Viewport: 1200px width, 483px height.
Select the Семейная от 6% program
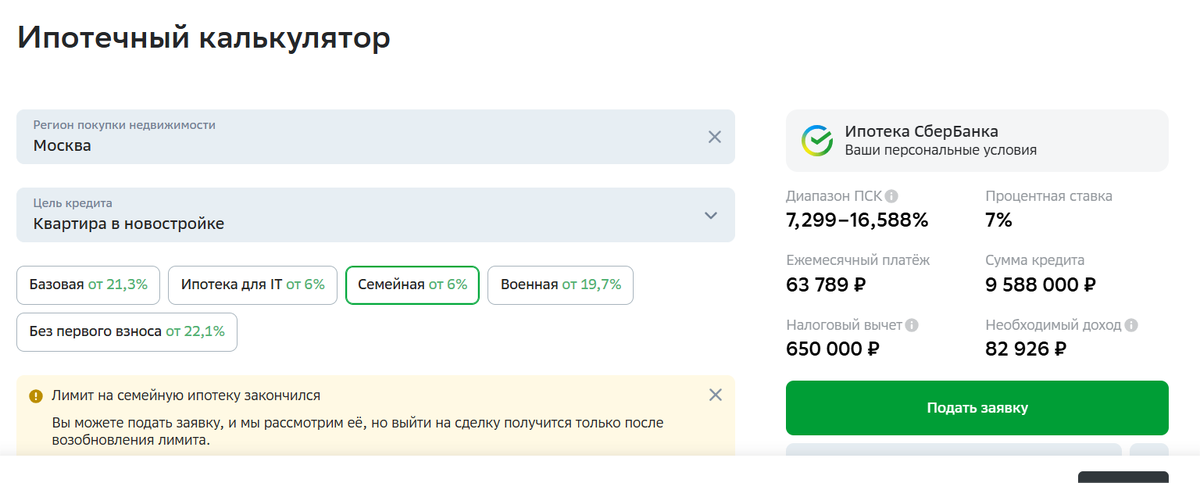(412, 285)
